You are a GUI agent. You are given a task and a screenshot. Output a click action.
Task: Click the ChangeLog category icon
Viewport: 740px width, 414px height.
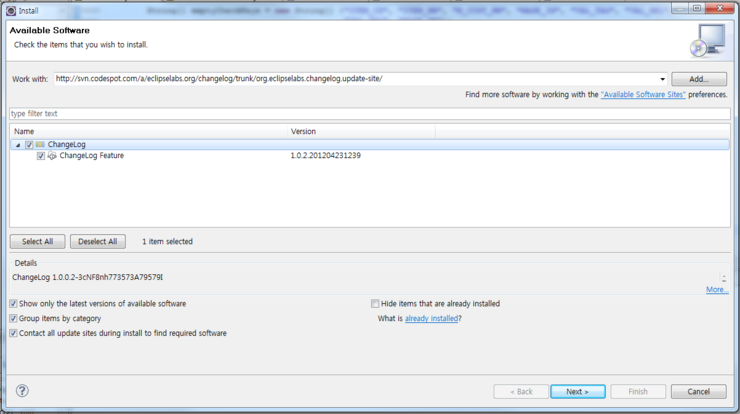point(40,144)
